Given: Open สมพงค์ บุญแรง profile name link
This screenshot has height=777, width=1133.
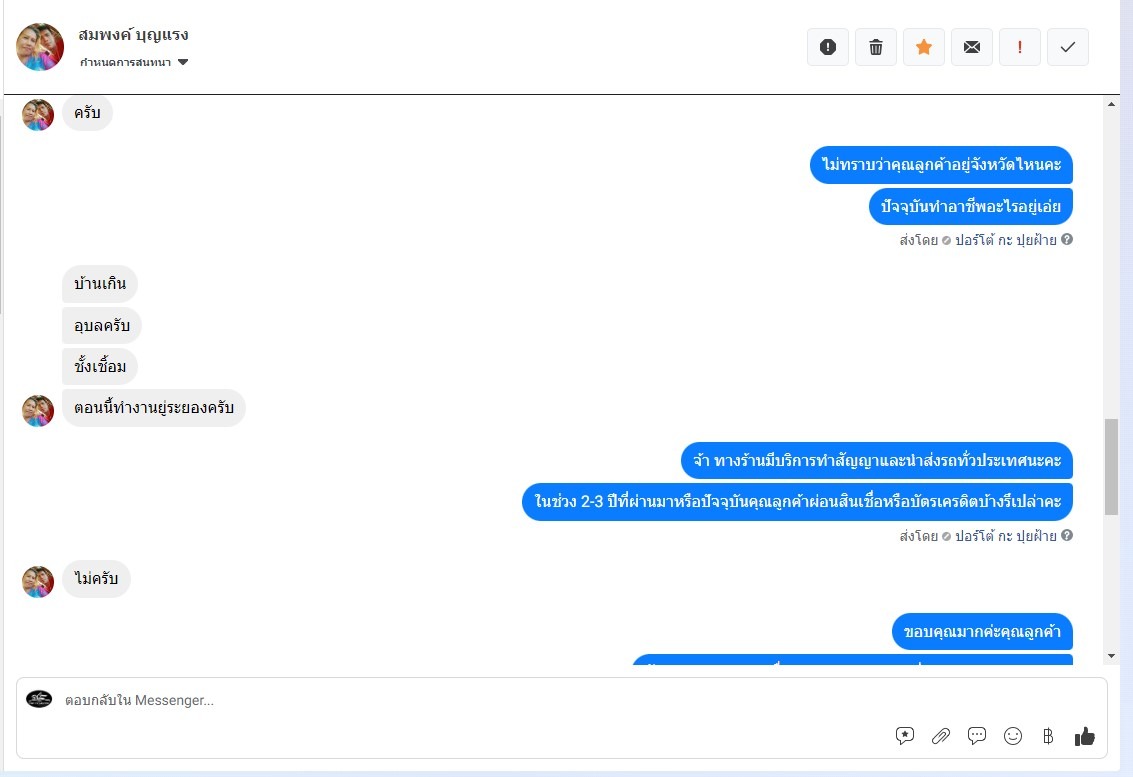Looking at the screenshot, I should (134, 35).
